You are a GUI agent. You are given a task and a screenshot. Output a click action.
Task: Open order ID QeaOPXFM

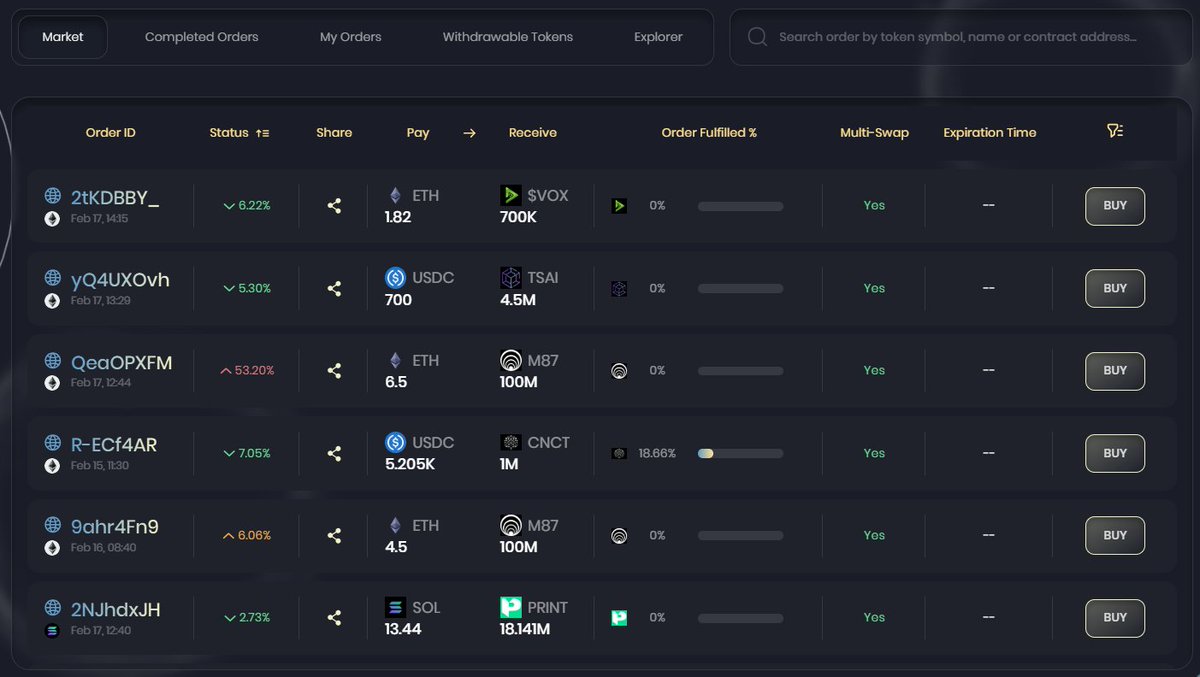pos(121,362)
